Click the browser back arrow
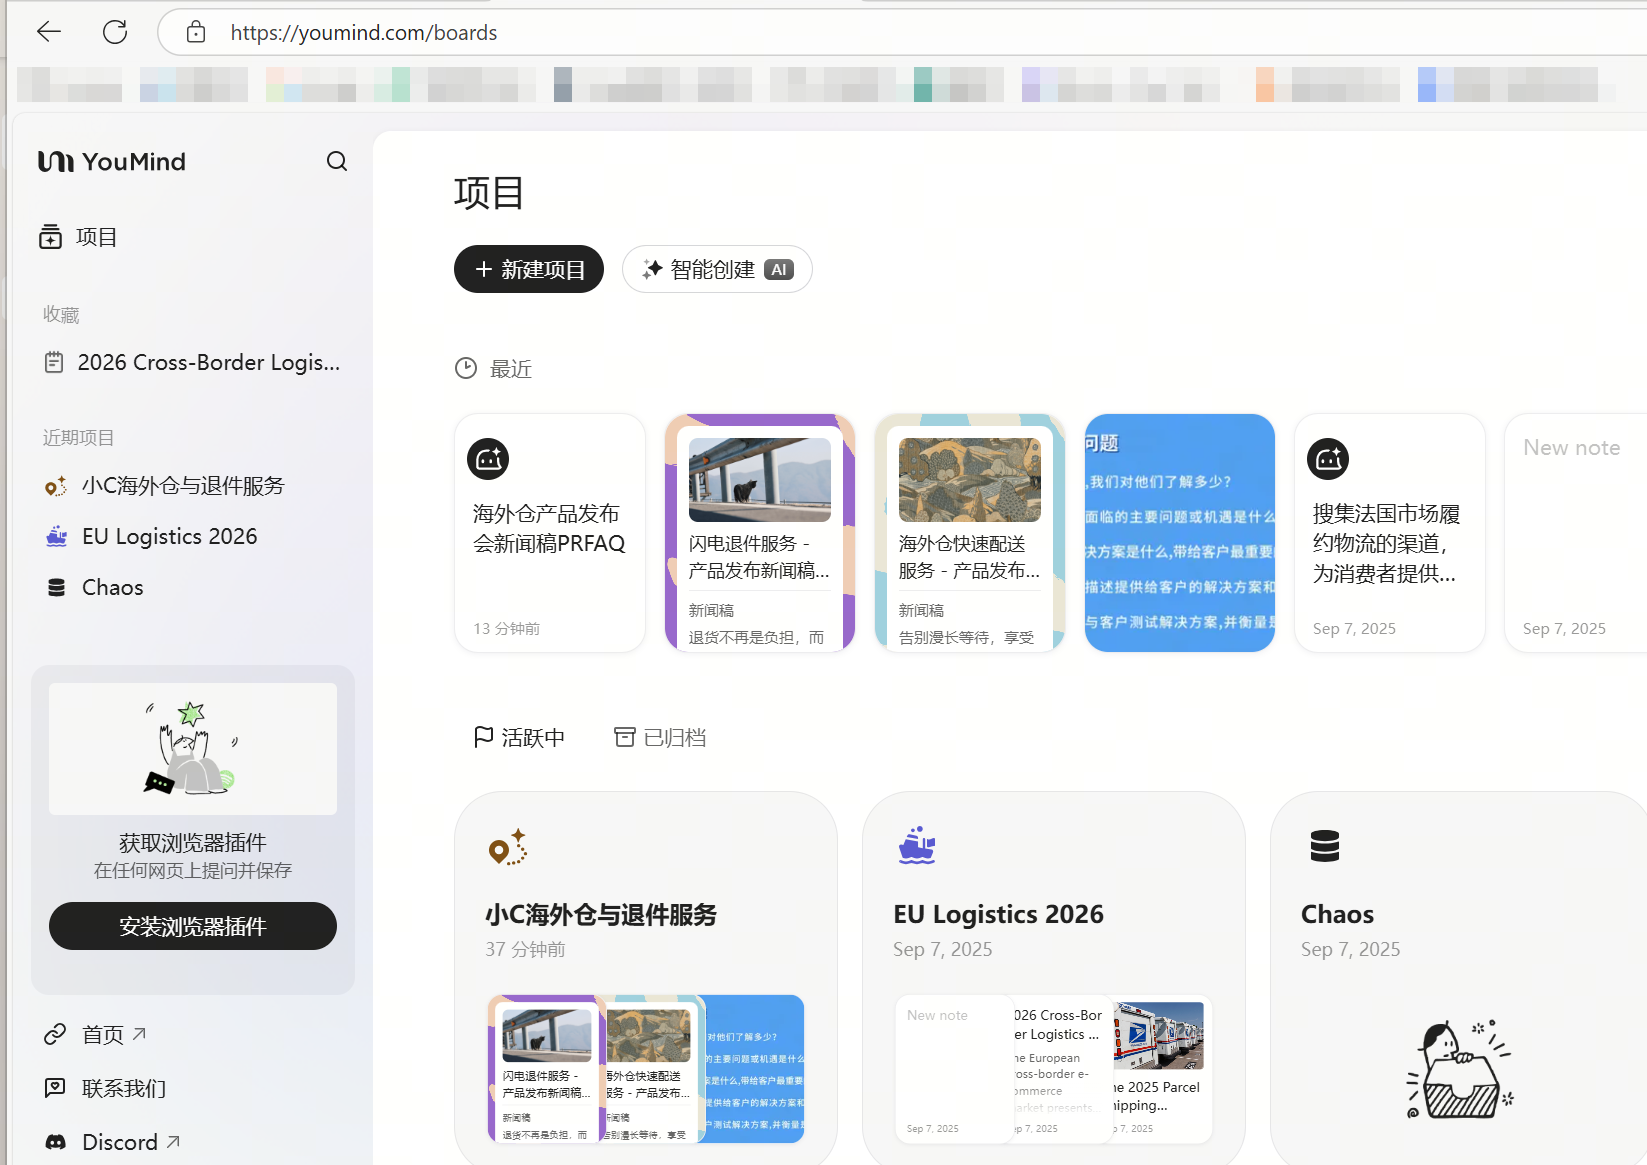The width and height of the screenshot is (1647, 1165). (49, 32)
